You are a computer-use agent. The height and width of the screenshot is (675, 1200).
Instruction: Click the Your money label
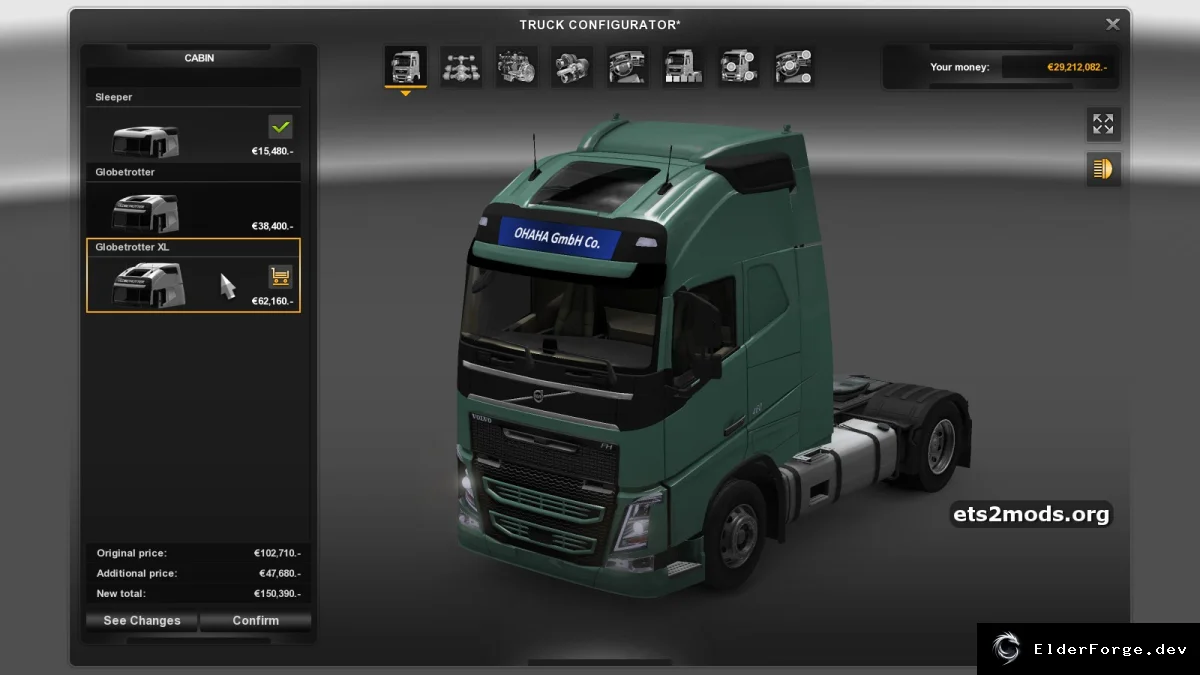tap(960, 67)
